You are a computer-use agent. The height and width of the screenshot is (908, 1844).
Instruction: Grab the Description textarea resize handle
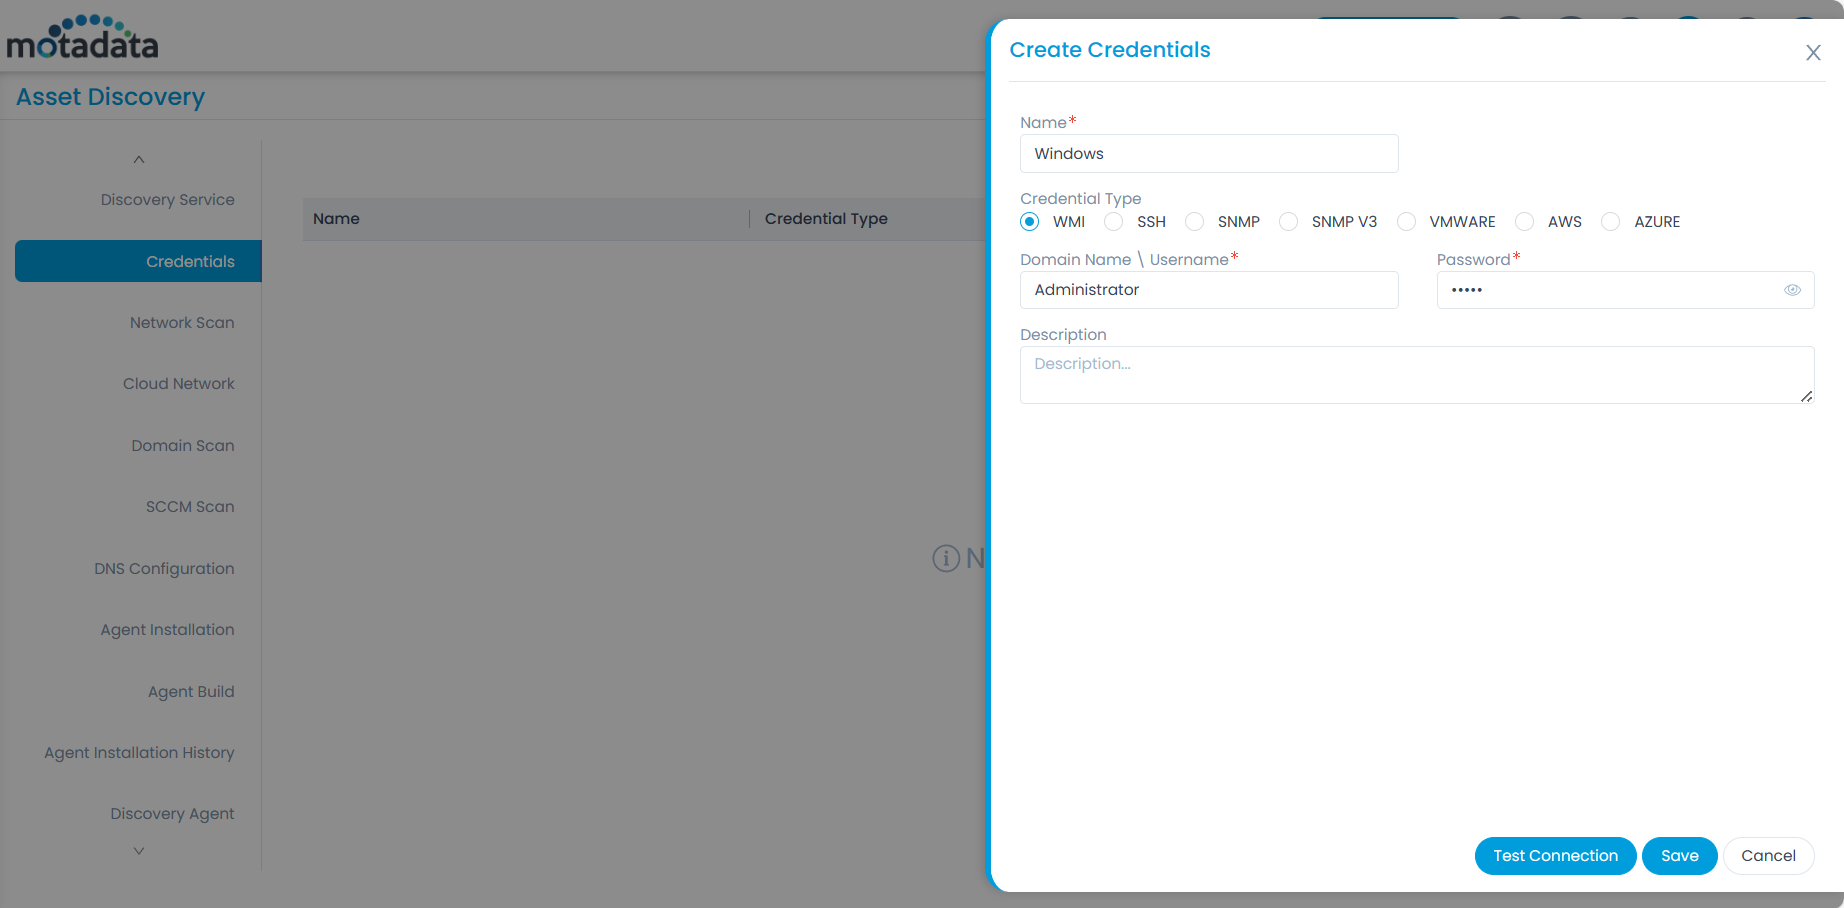click(x=1806, y=397)
